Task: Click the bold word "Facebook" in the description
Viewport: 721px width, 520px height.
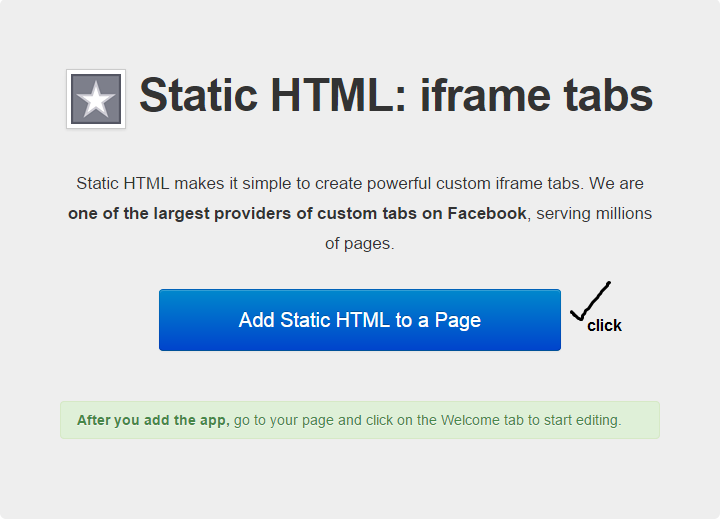Action: click(x=486, y=213)
